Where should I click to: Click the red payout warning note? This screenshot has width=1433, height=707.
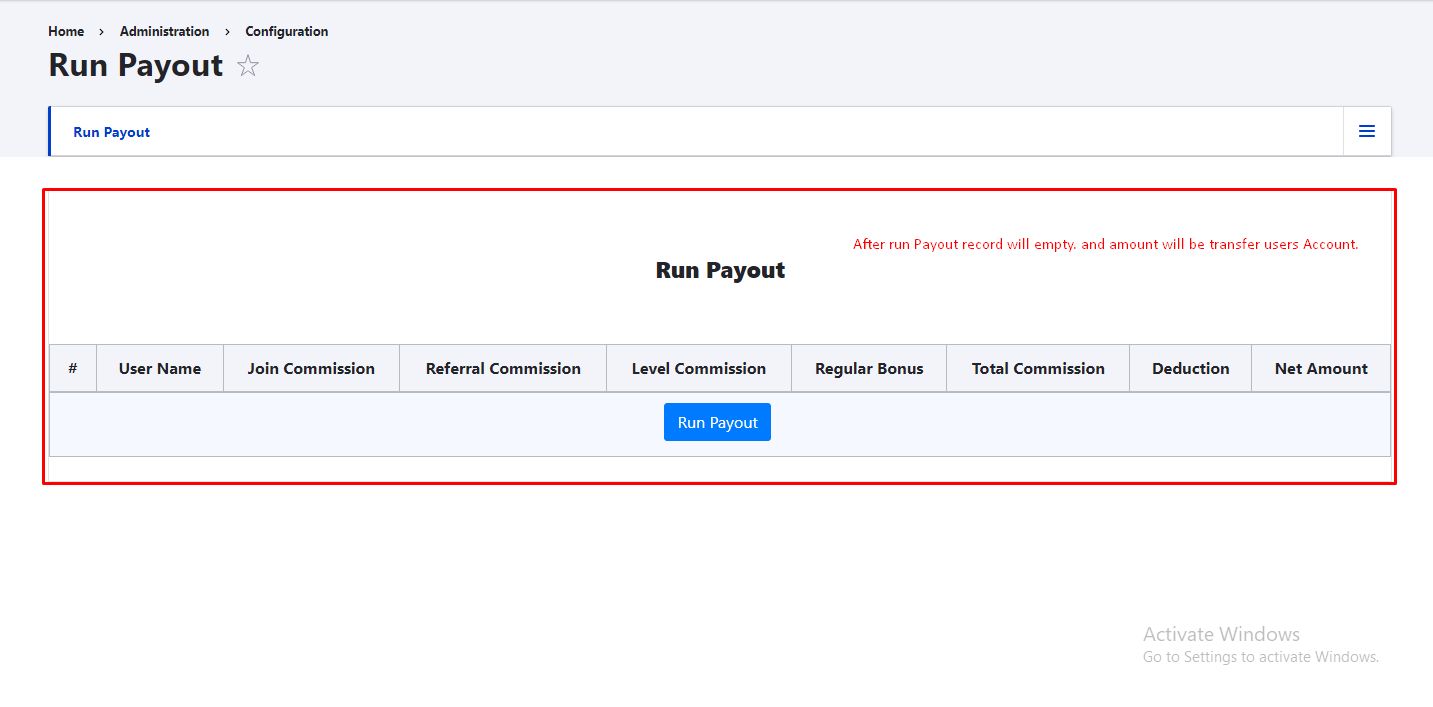coord(1106,244)
